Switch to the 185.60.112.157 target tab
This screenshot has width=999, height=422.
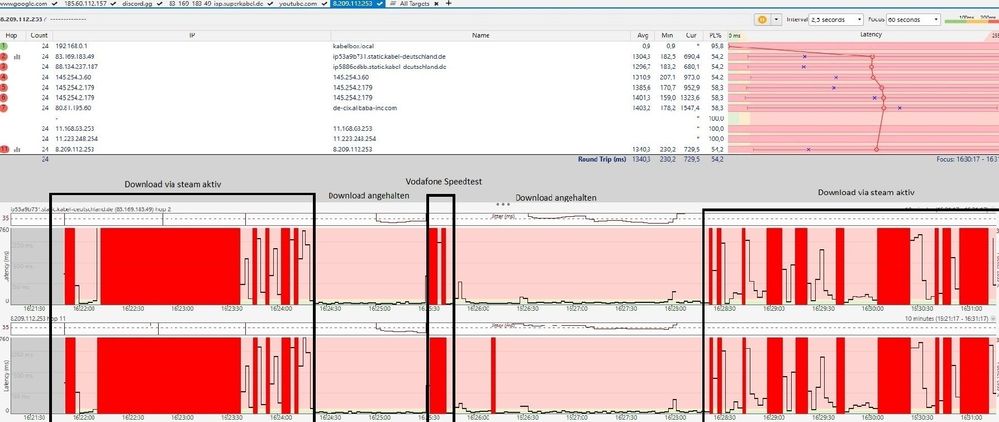coord(86,4)
